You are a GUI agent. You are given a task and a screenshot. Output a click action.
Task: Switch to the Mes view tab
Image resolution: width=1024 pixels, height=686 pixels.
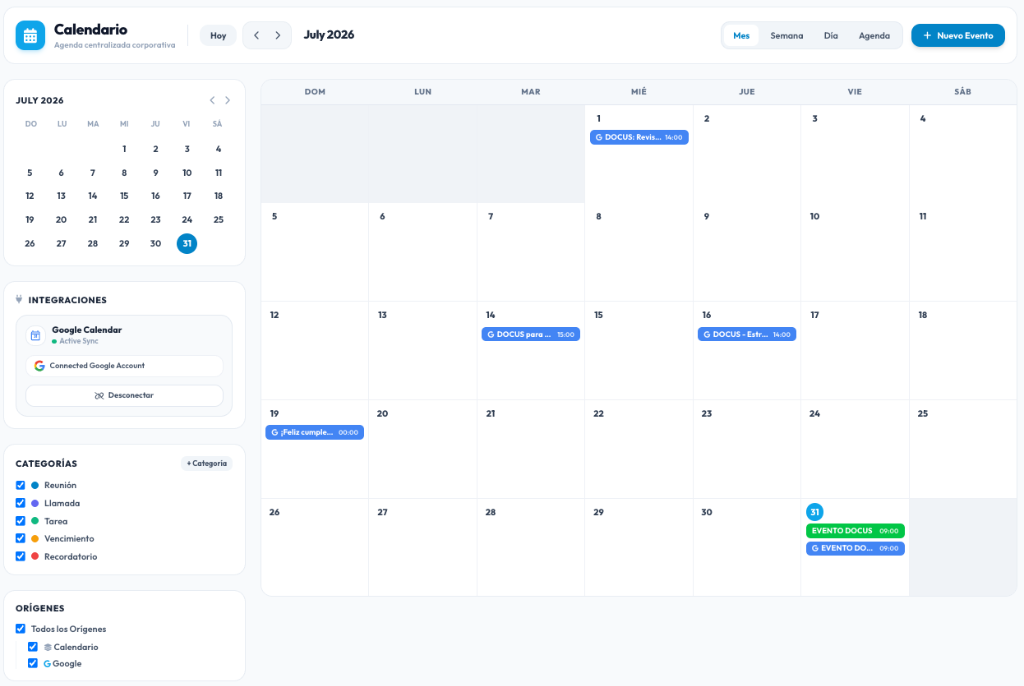click(x=741, y=35)
